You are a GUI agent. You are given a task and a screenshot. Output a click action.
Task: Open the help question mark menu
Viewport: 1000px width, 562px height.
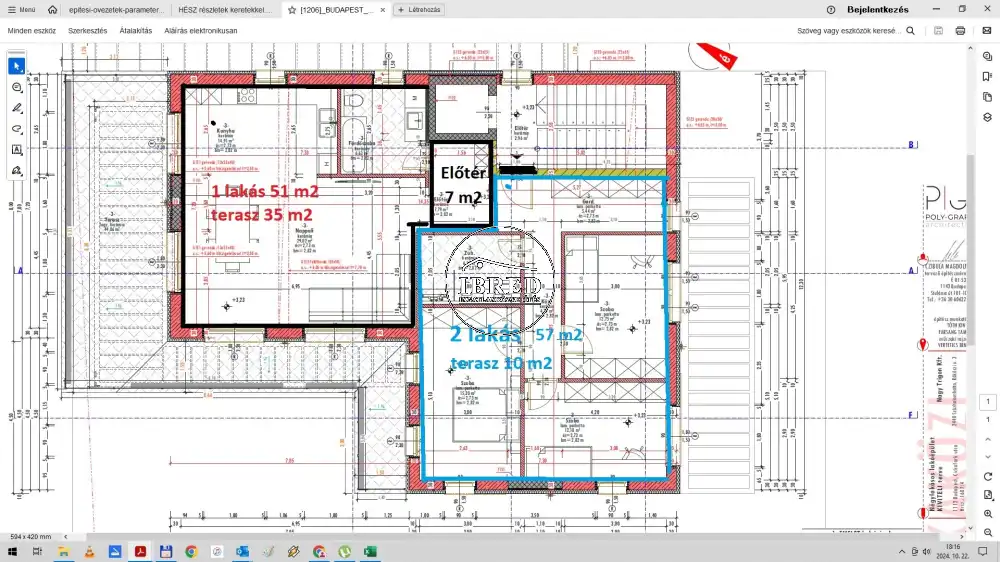829,10
